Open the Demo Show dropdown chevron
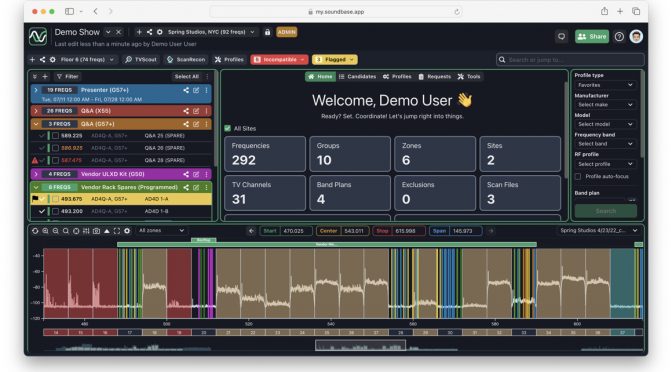The width and height of the screenshot is (672, 372). point(108,32)
